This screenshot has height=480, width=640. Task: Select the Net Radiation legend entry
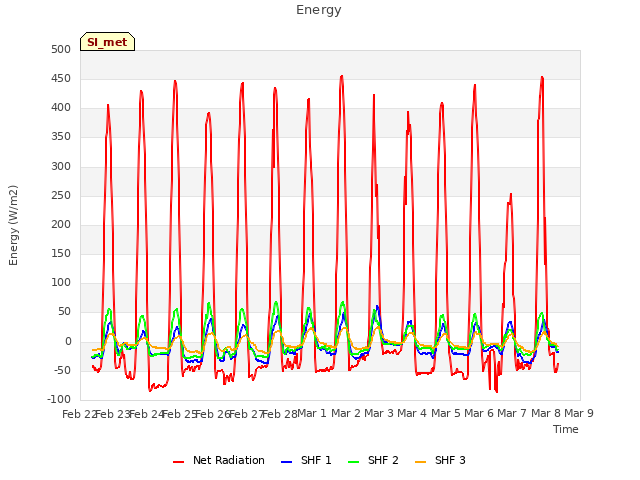[219, 460]
